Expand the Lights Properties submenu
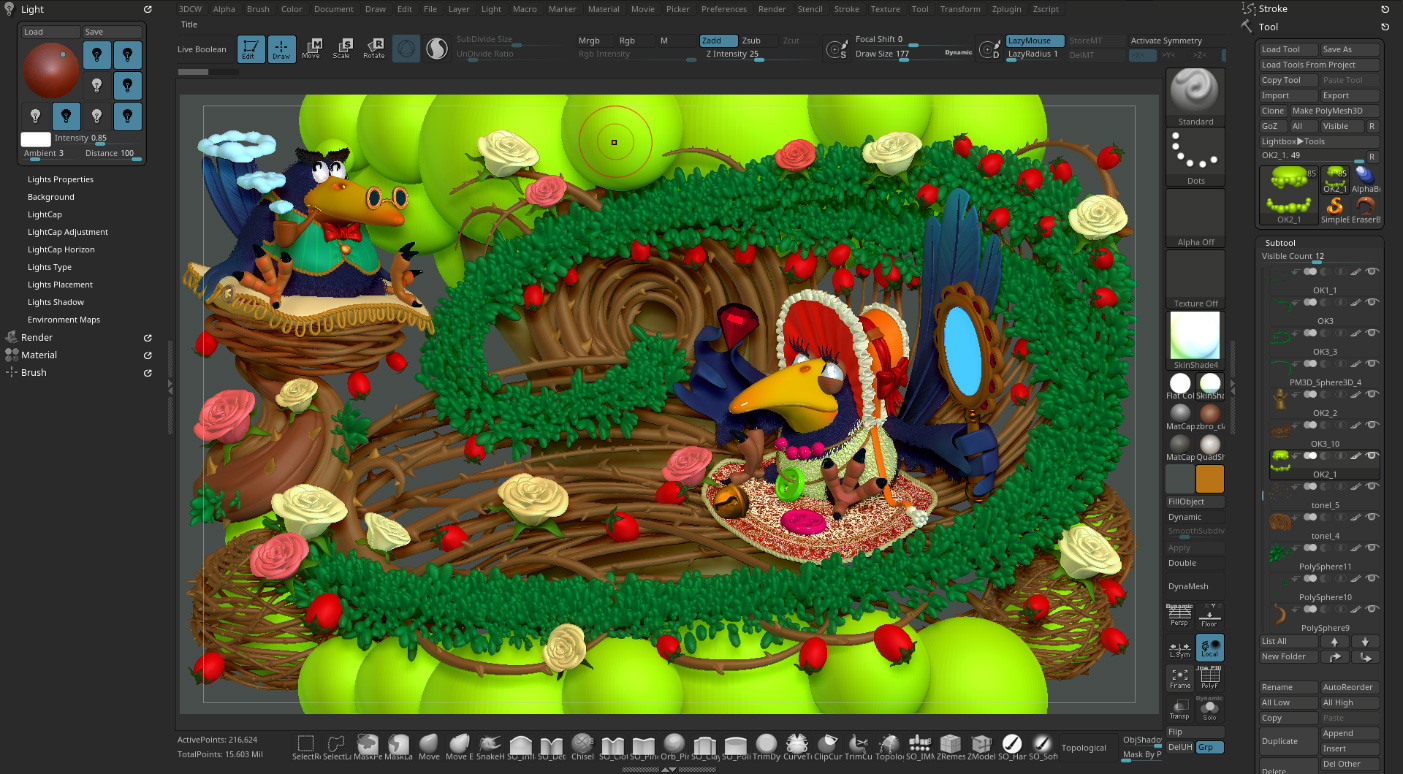1403x774 pixels. click(61, 180)
